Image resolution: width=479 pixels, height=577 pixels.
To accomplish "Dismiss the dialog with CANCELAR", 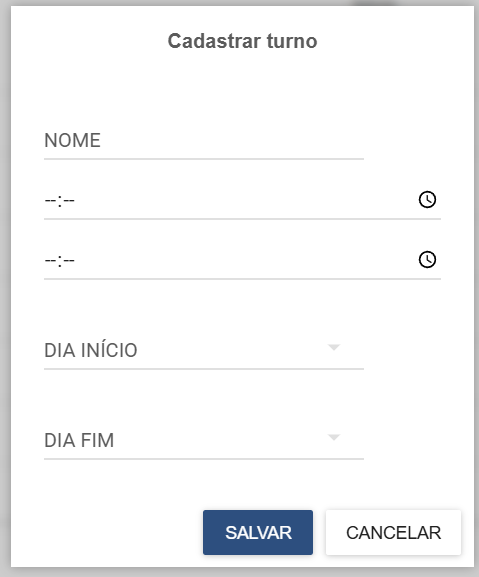I will [x=393, y=532].
